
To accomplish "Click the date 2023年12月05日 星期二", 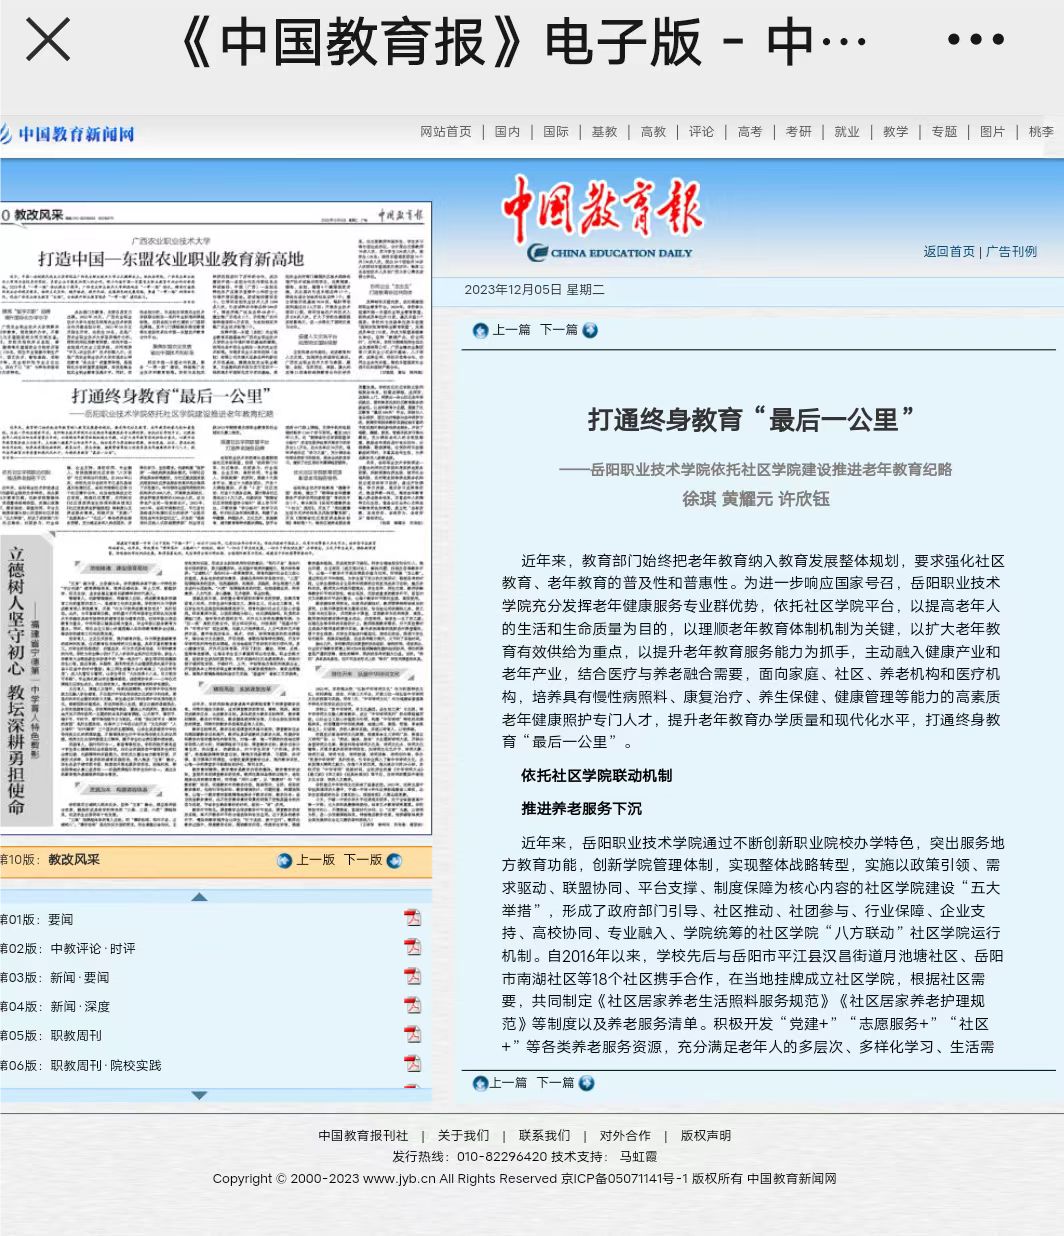I will pos(534,290).
